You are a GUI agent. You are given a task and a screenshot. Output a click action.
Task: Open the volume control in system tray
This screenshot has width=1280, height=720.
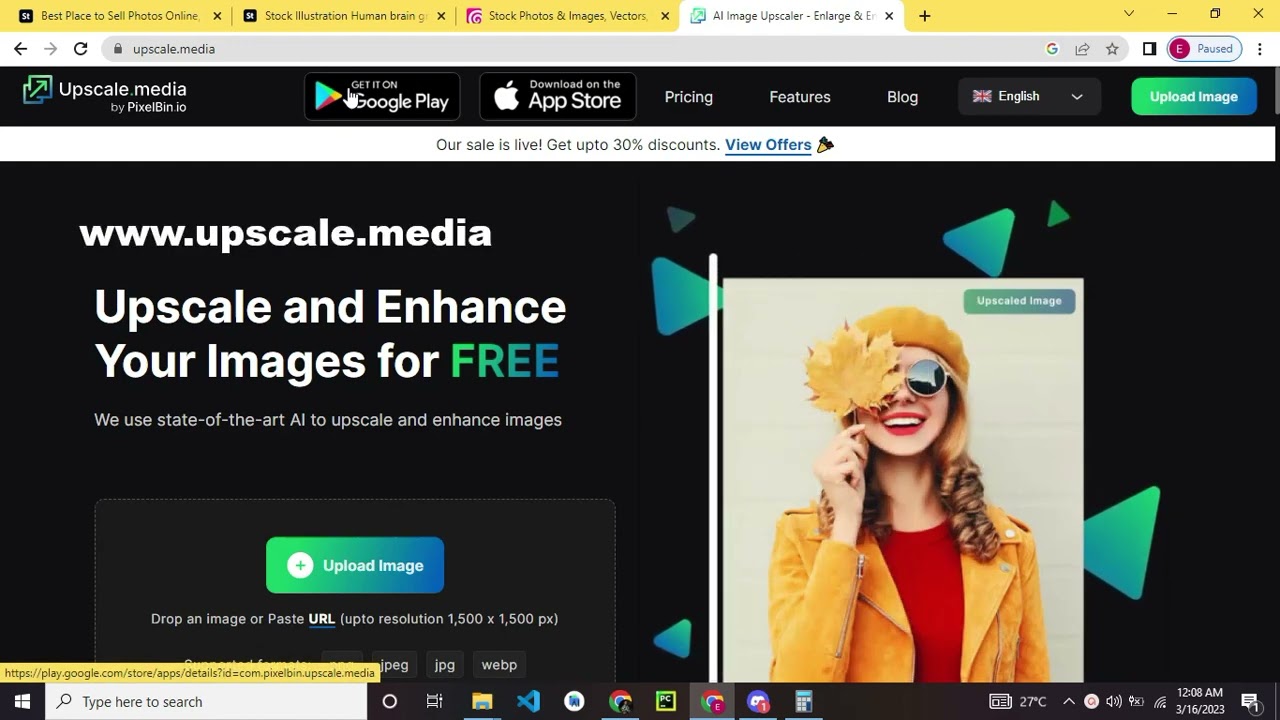[x=1113, y=702]
